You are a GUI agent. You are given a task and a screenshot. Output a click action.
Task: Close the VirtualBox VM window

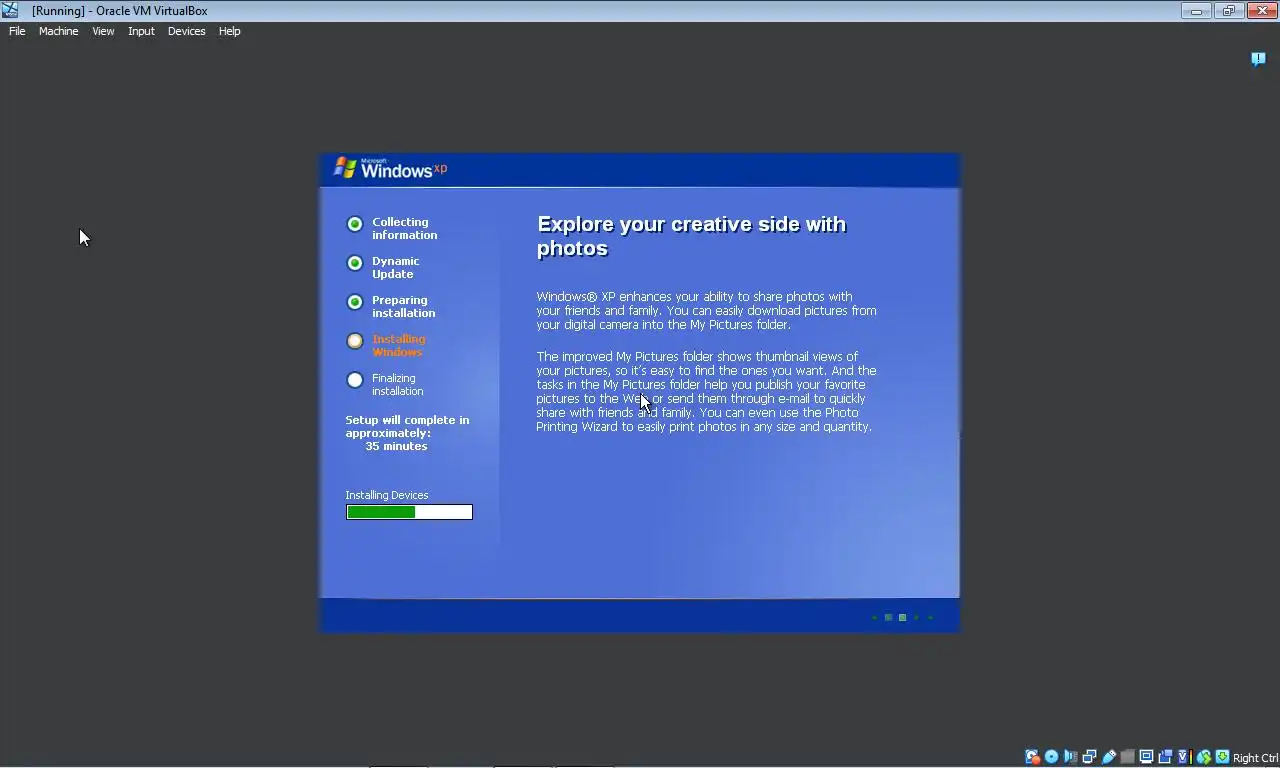point(1260,11)
